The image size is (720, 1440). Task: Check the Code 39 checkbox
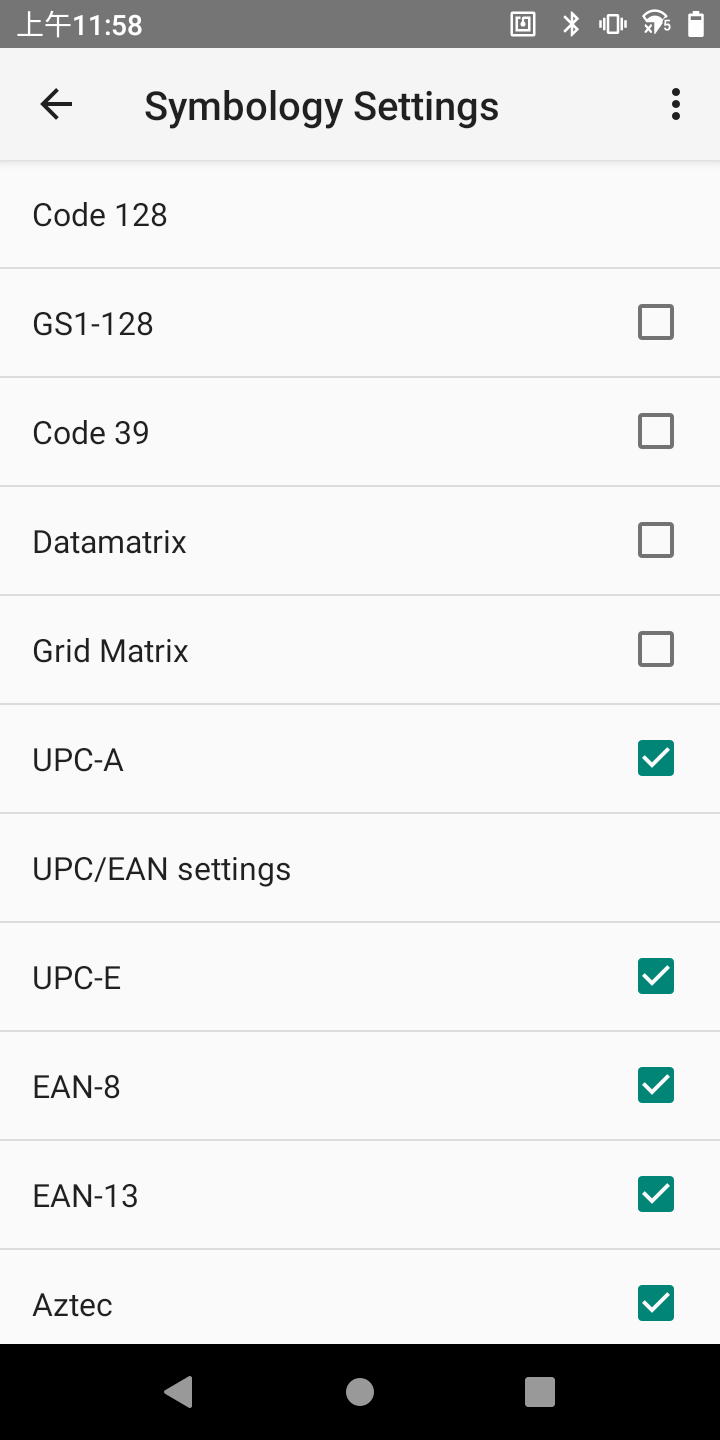click(656, 432)
